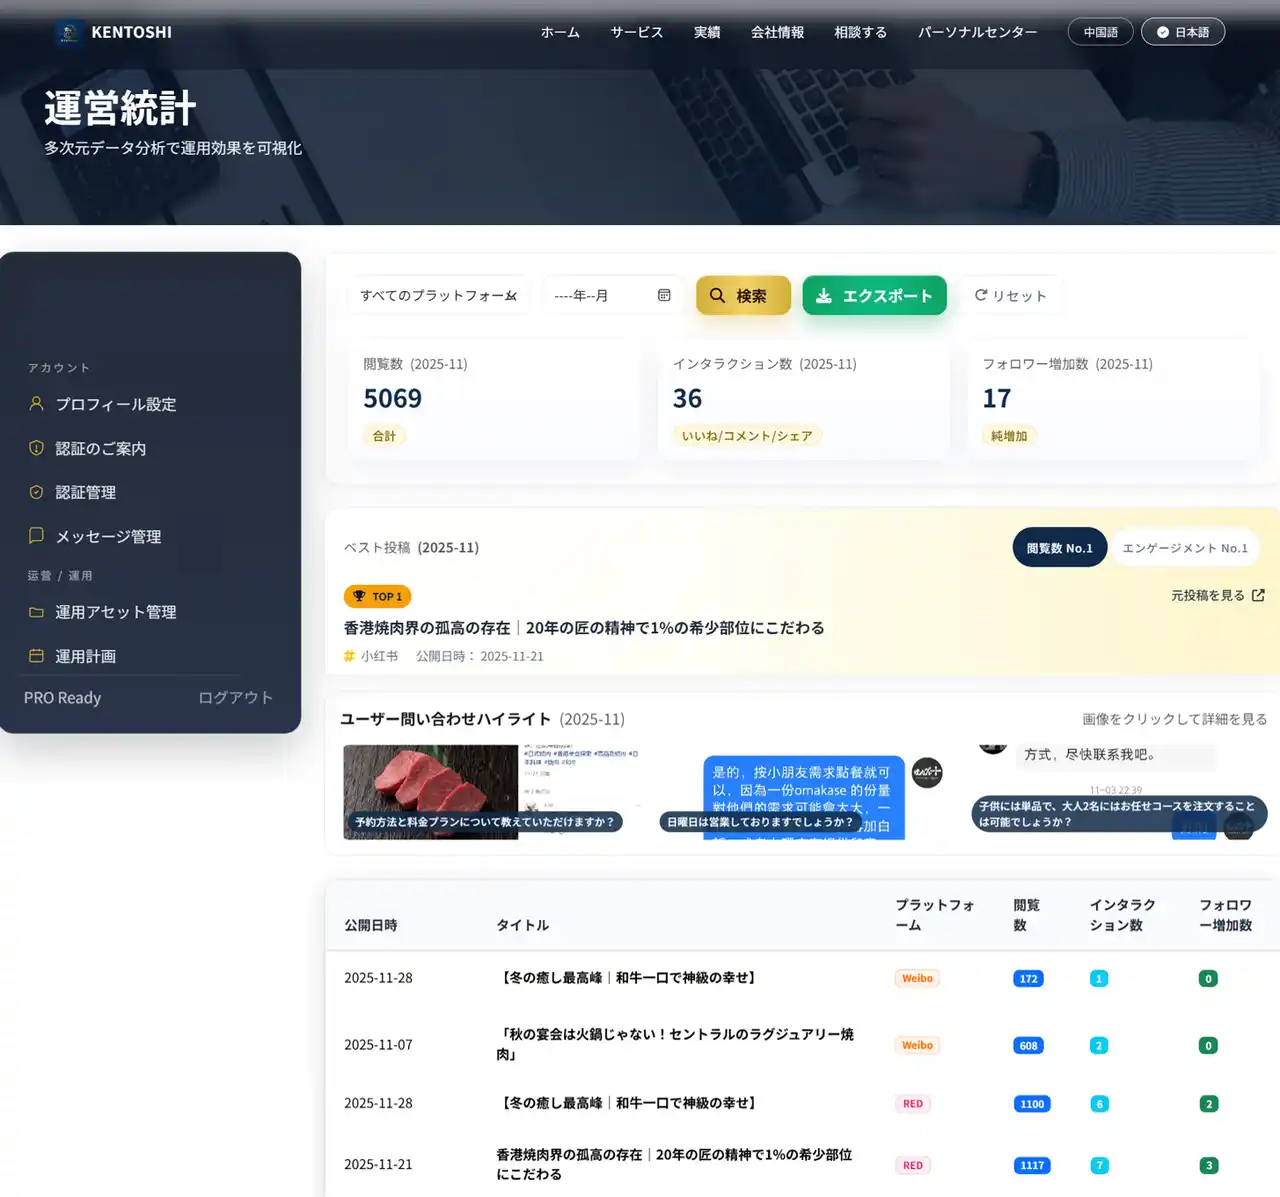Click the TOP 1 trophy badge

coord(377,596)
